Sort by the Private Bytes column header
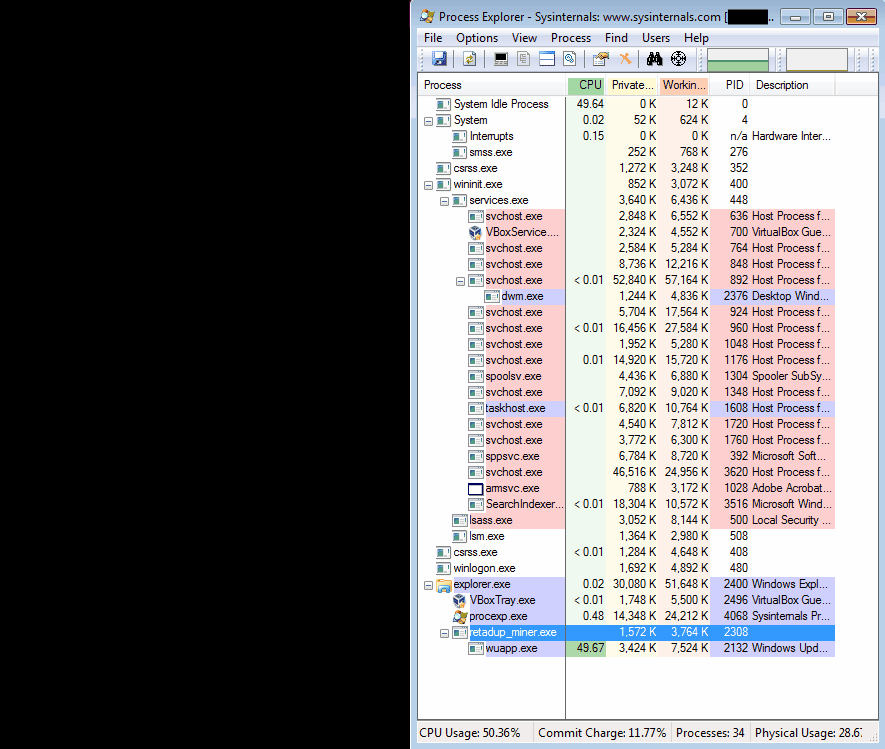The width and height of the screenshot is (885, 749). point(631,85)
